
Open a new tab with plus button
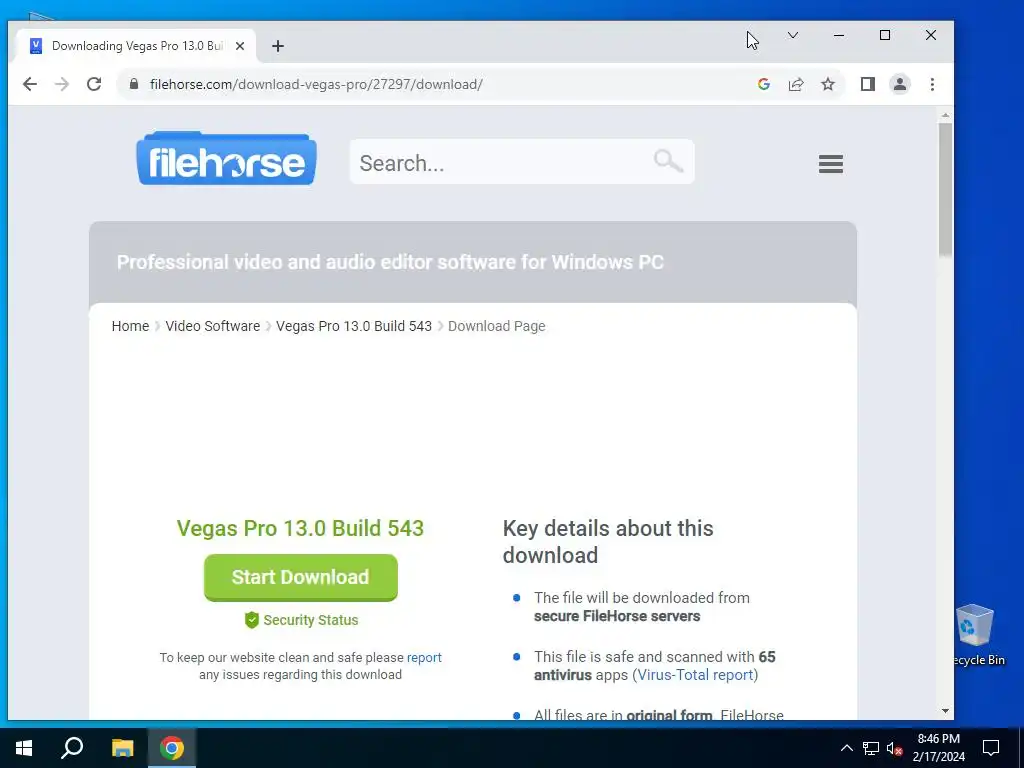tap(278, 46)
